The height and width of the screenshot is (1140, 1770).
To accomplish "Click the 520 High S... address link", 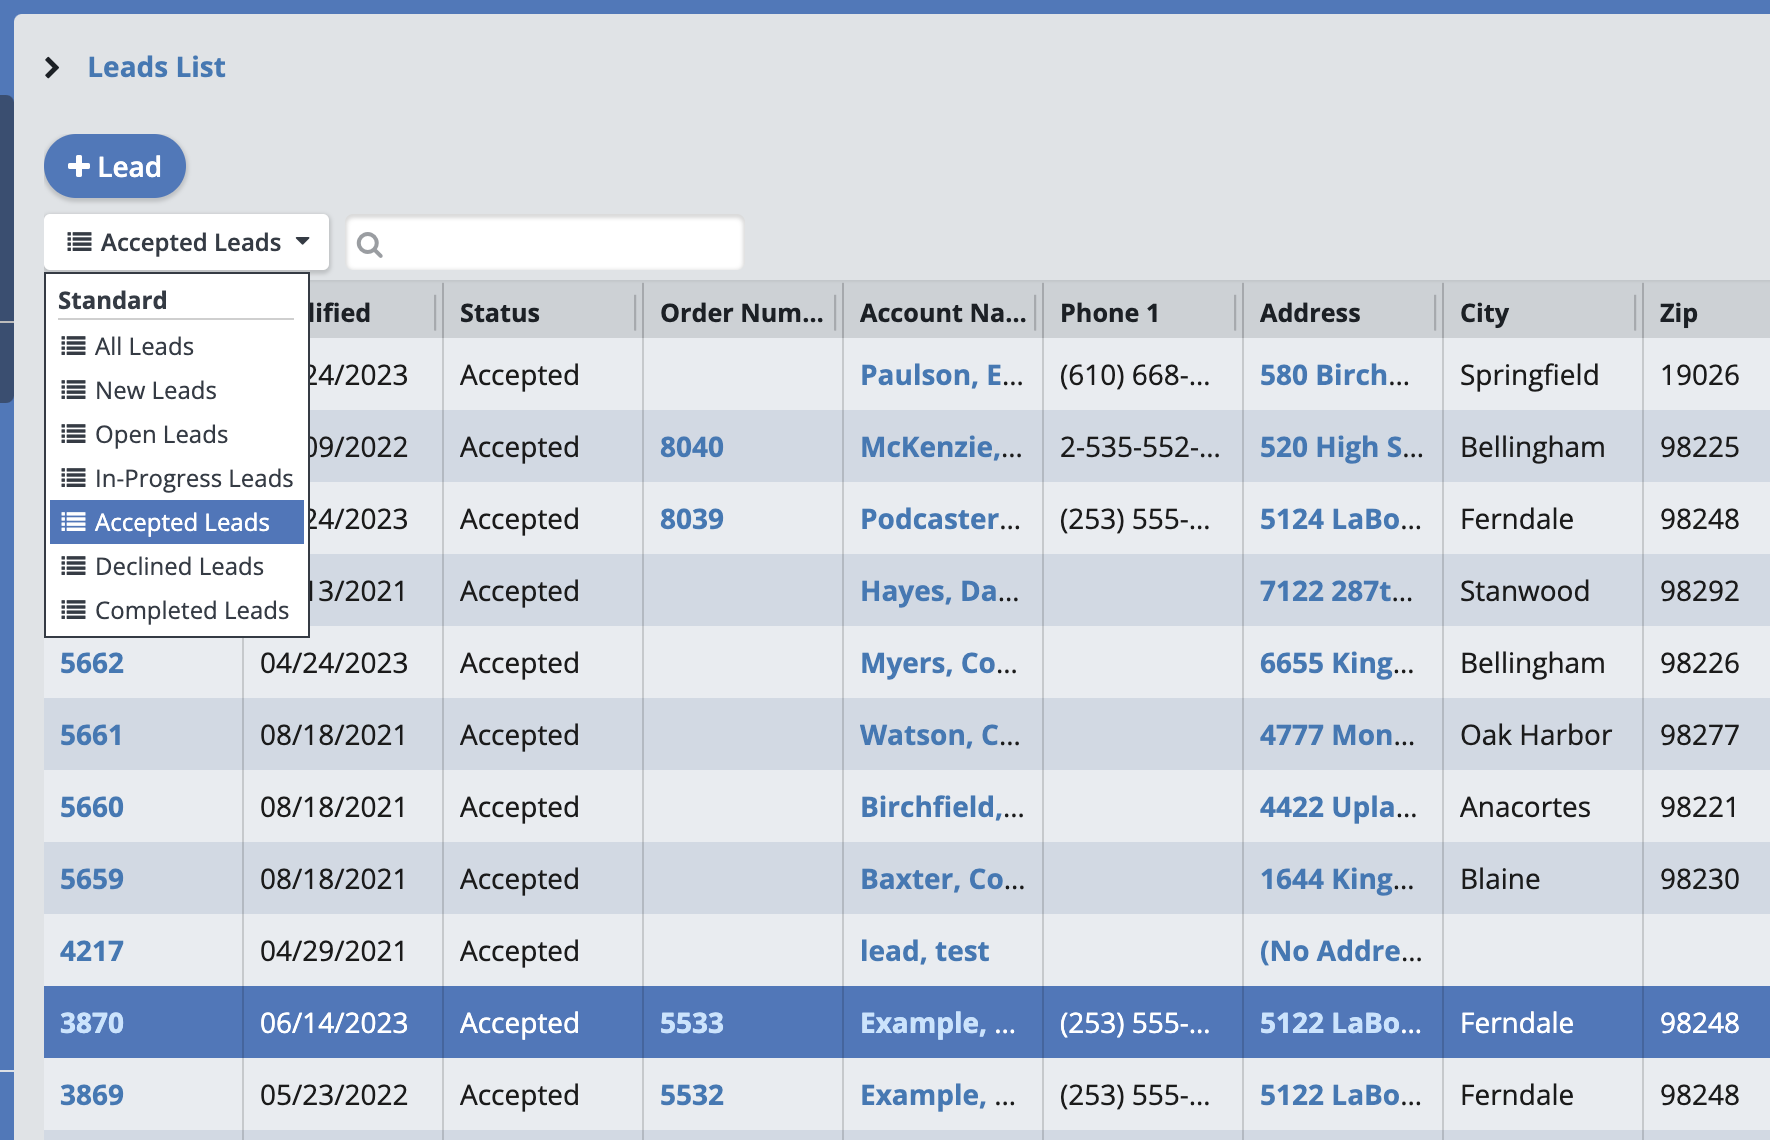I will (1340, 447).
